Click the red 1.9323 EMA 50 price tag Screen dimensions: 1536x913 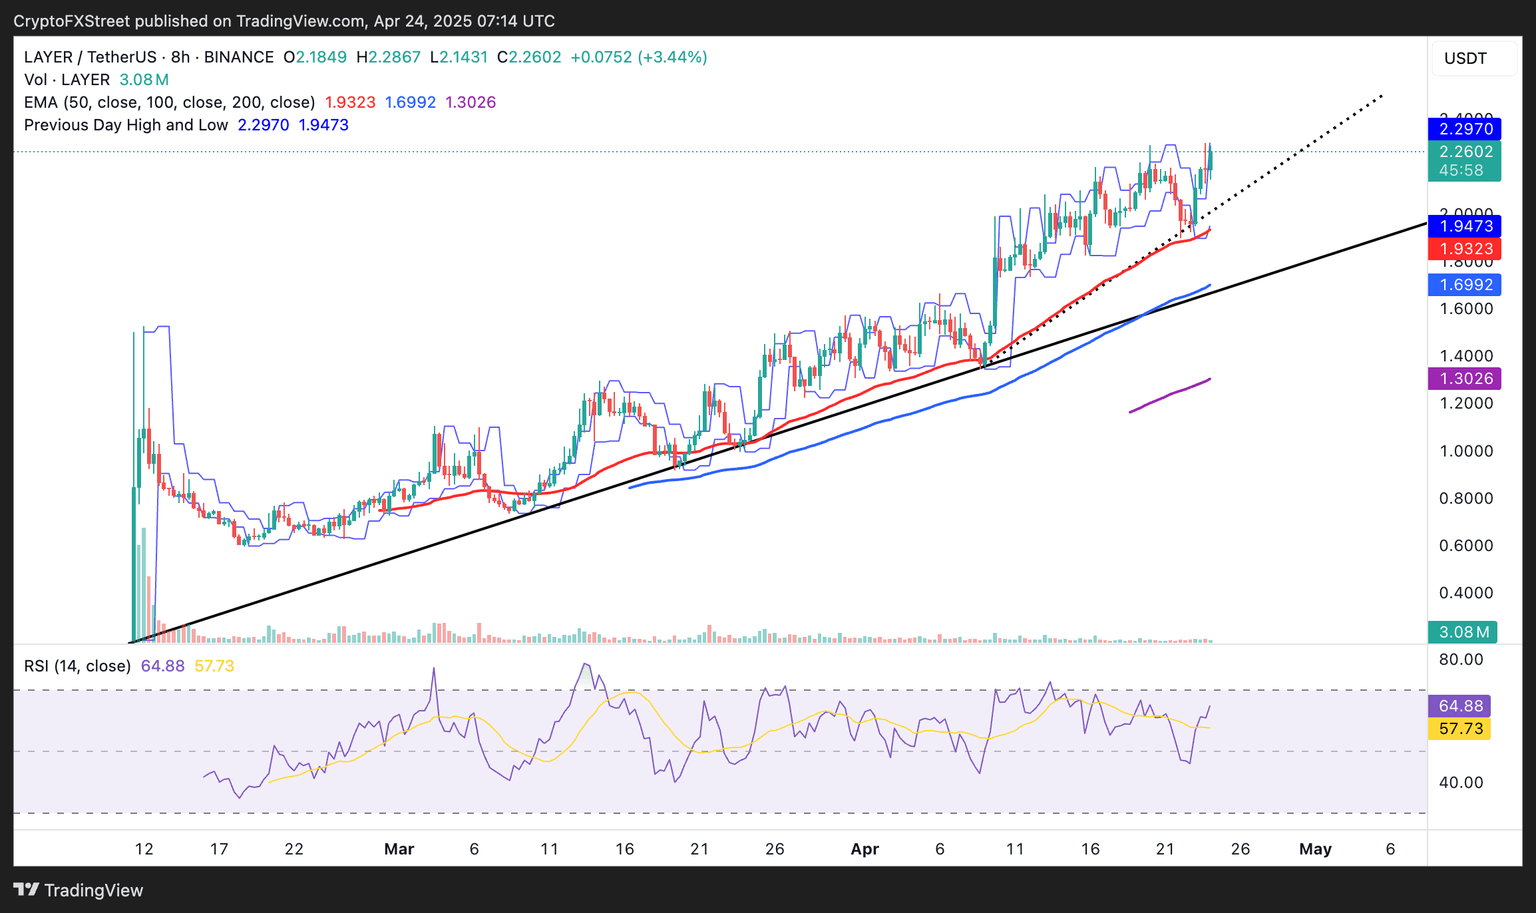point(1465,249)
